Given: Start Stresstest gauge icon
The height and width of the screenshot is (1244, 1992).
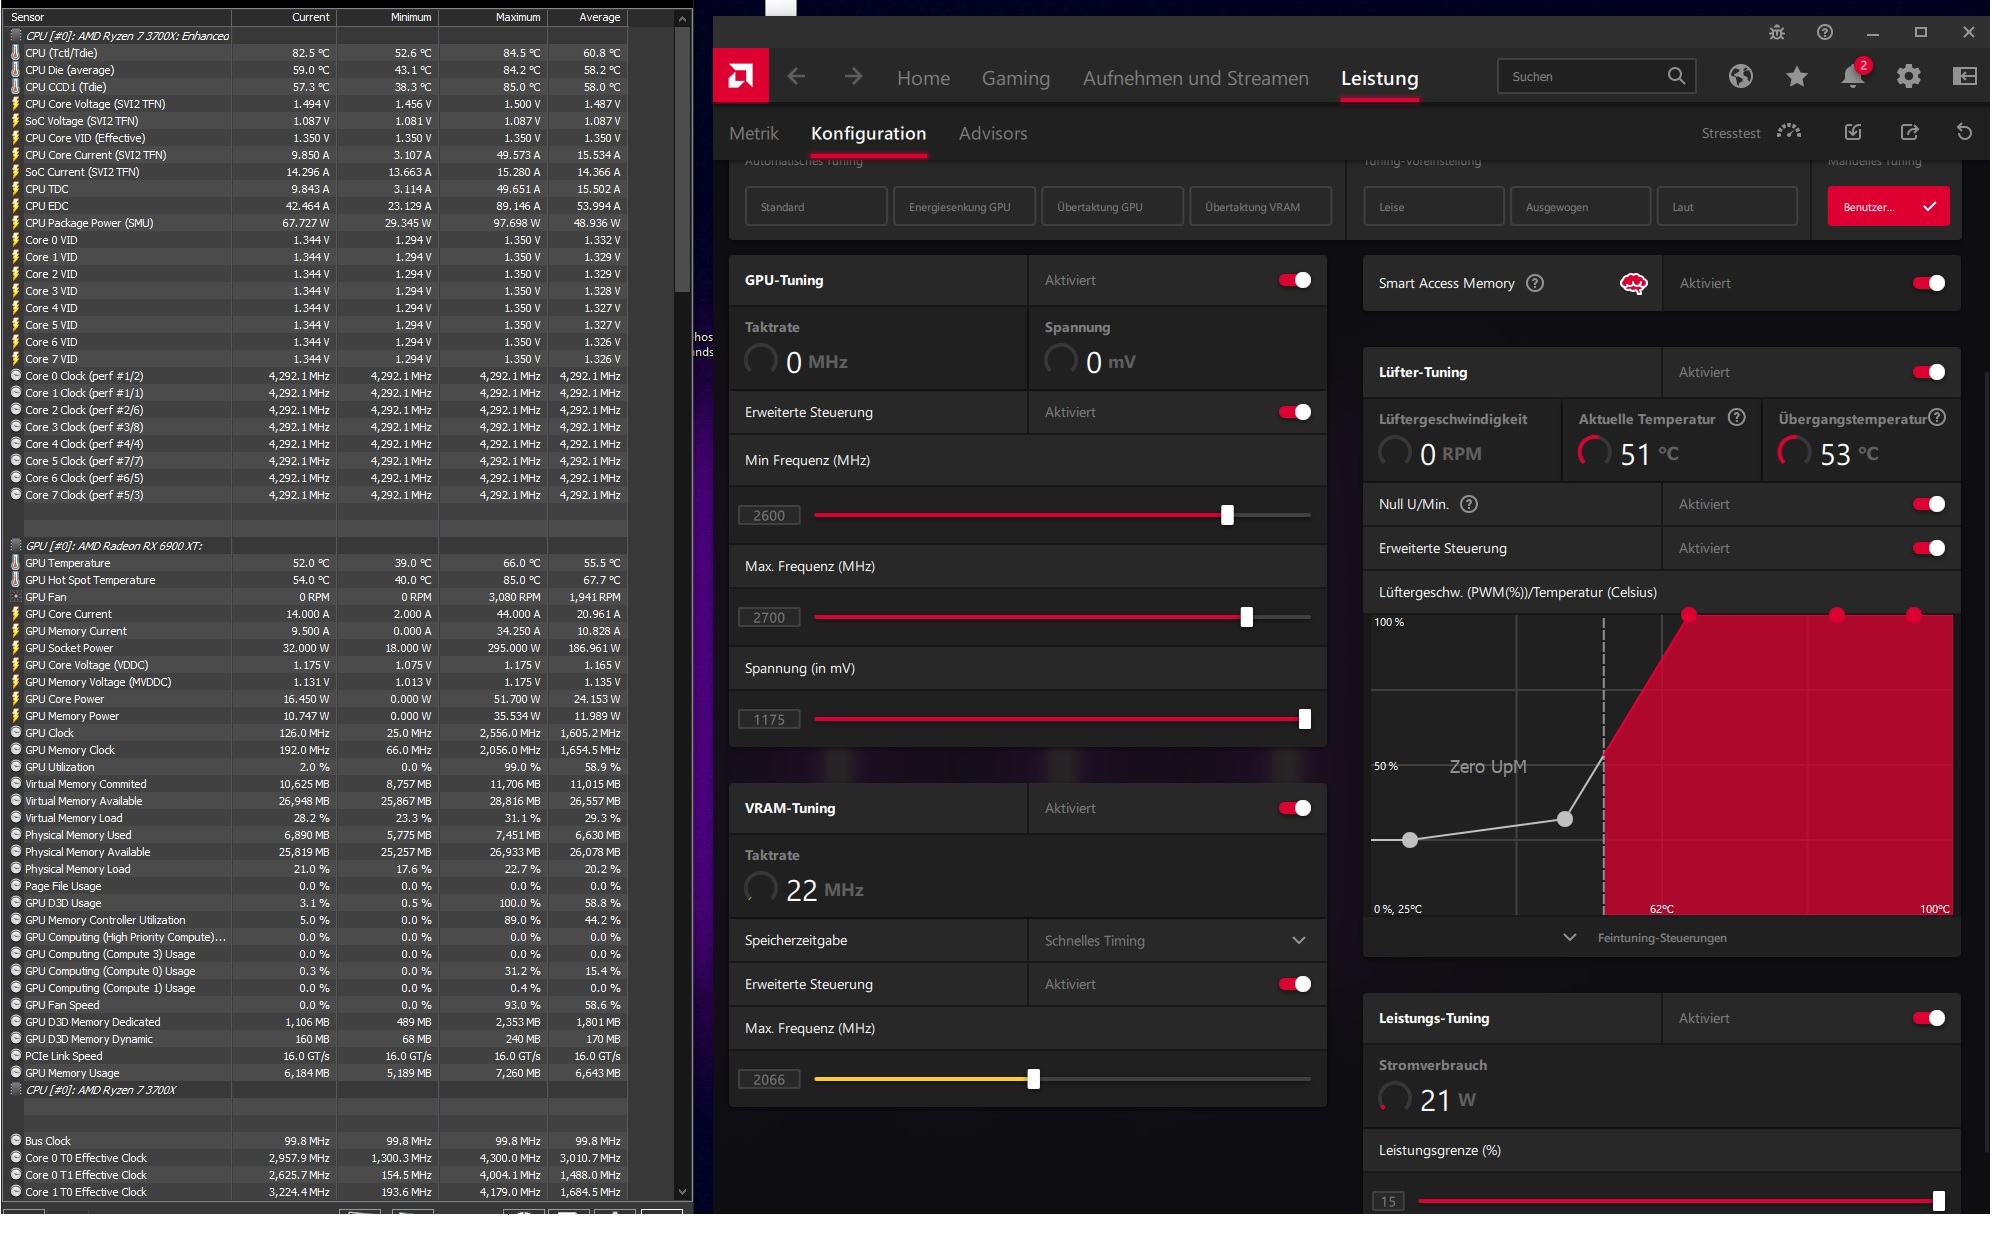Looking at the screenshot, I should point(1789,132).
